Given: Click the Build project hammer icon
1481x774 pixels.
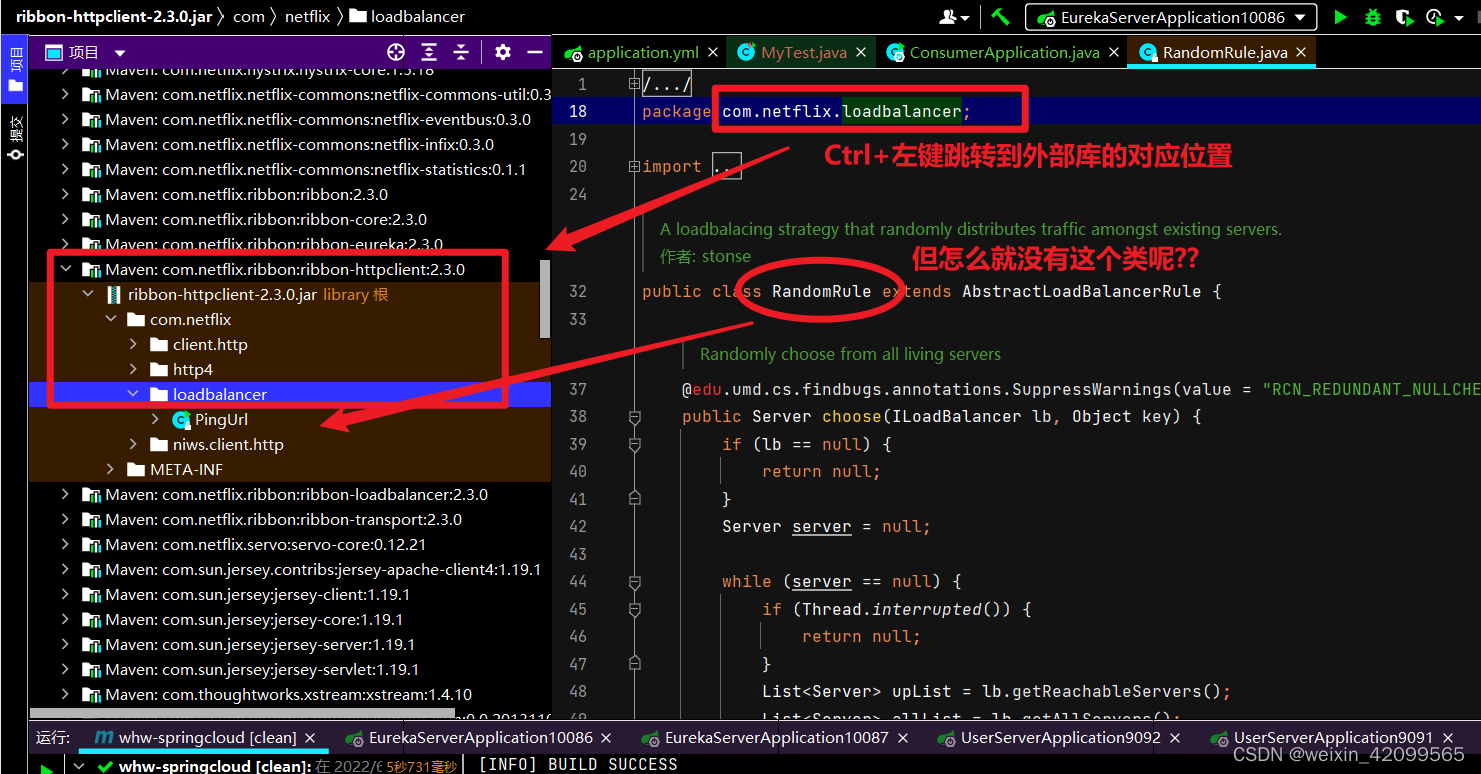Looking at the screenshot, I should tap(1000, 17).
